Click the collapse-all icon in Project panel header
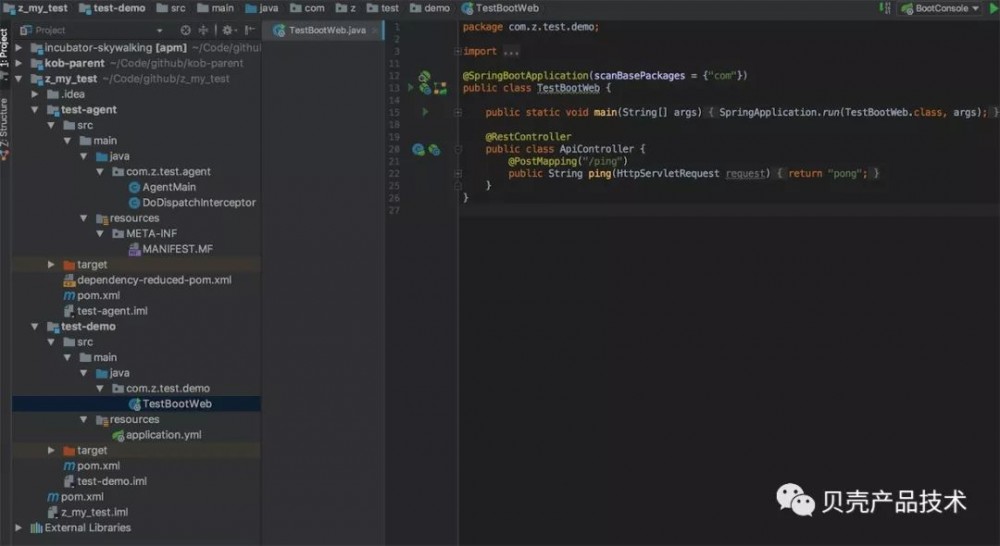The image size is (1000, 546). [203, 30]
